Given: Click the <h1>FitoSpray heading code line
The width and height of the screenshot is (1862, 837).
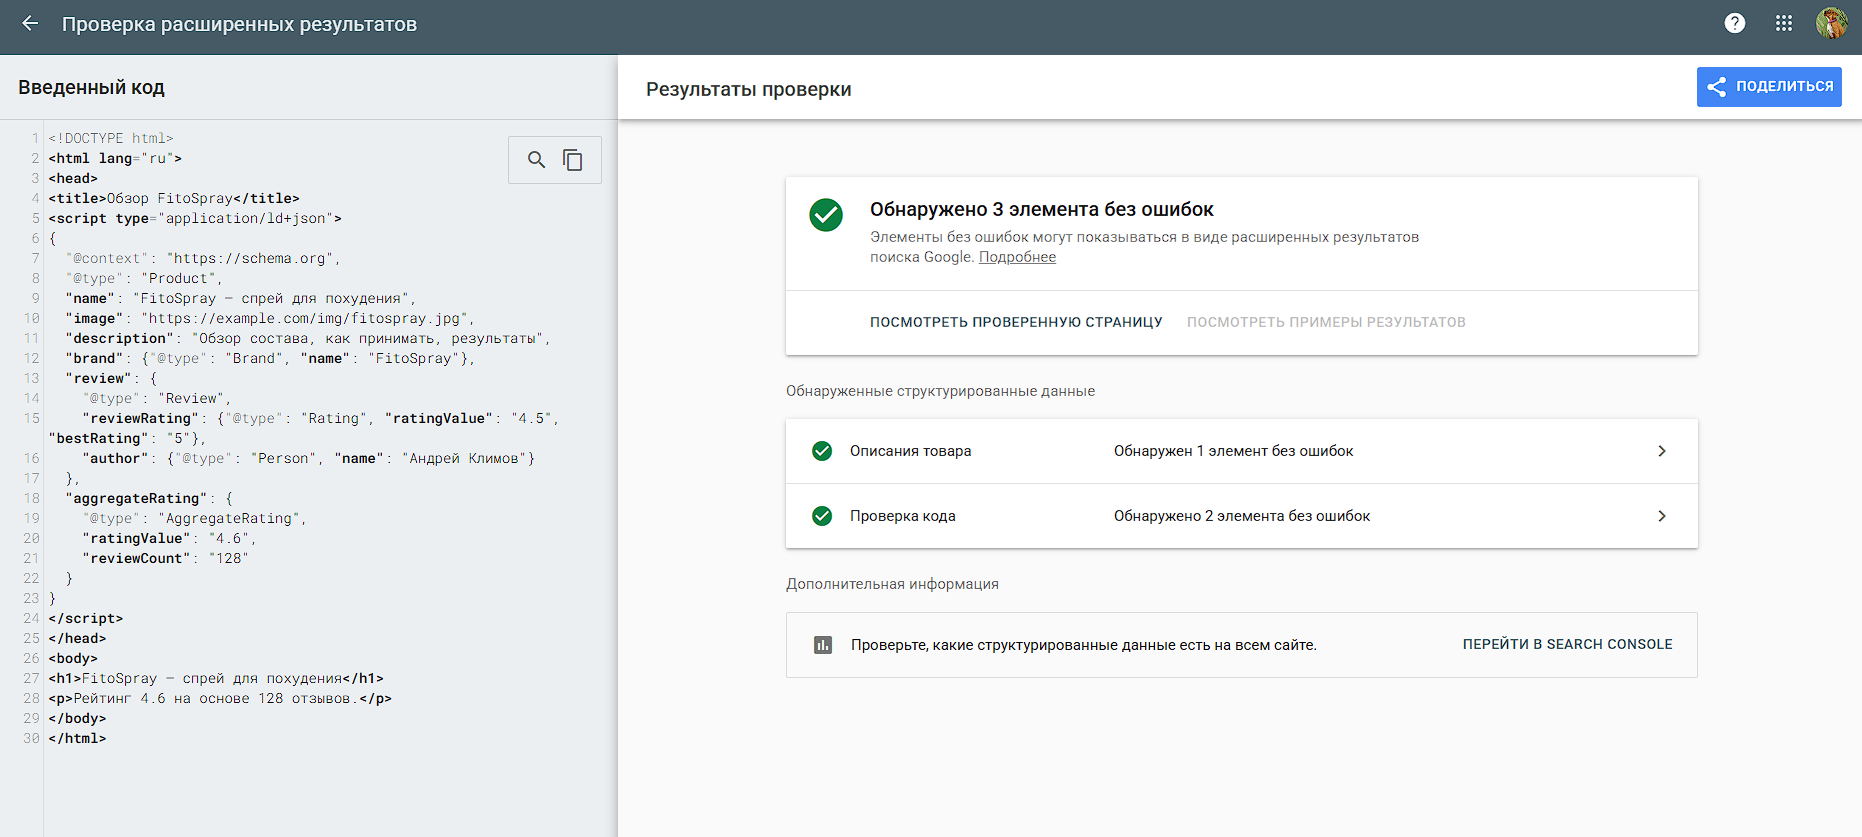Looking at the screenshot, I should click(216, 678).
